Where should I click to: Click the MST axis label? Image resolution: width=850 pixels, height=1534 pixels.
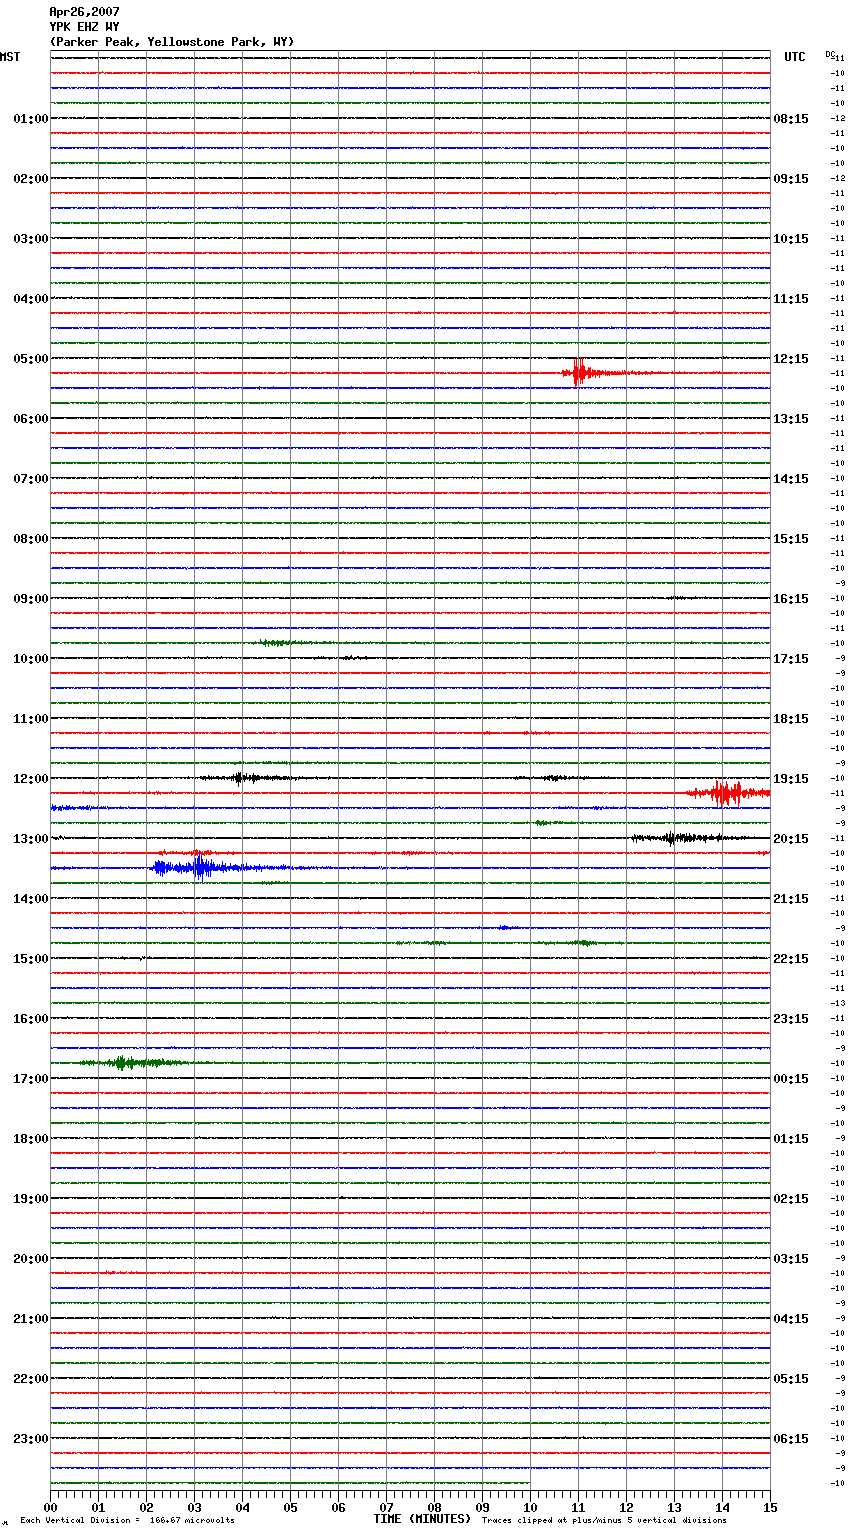(10, 57)
